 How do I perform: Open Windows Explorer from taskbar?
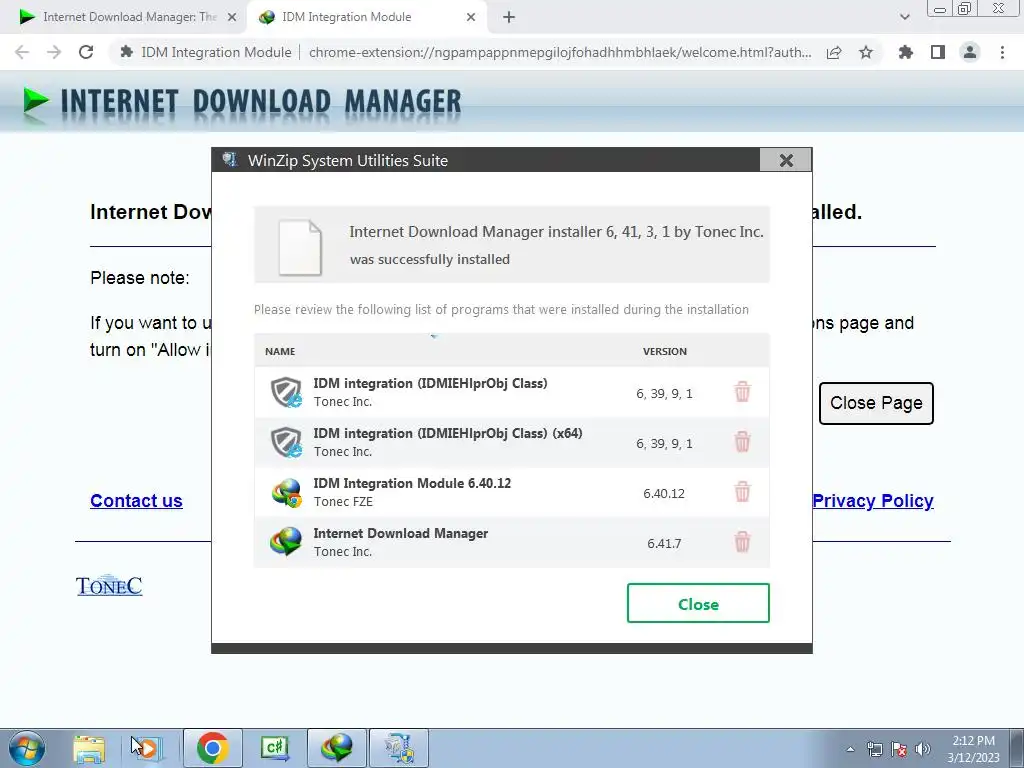89,748
